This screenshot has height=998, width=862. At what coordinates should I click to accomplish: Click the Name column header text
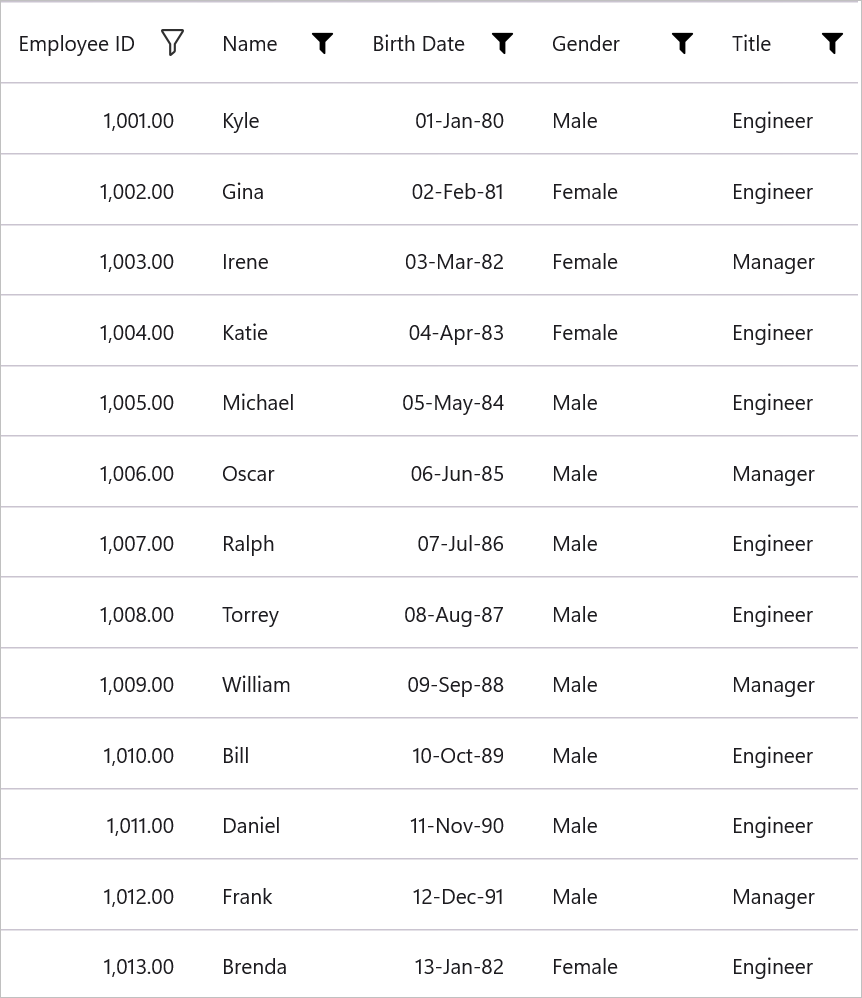(x=250, y=44)
